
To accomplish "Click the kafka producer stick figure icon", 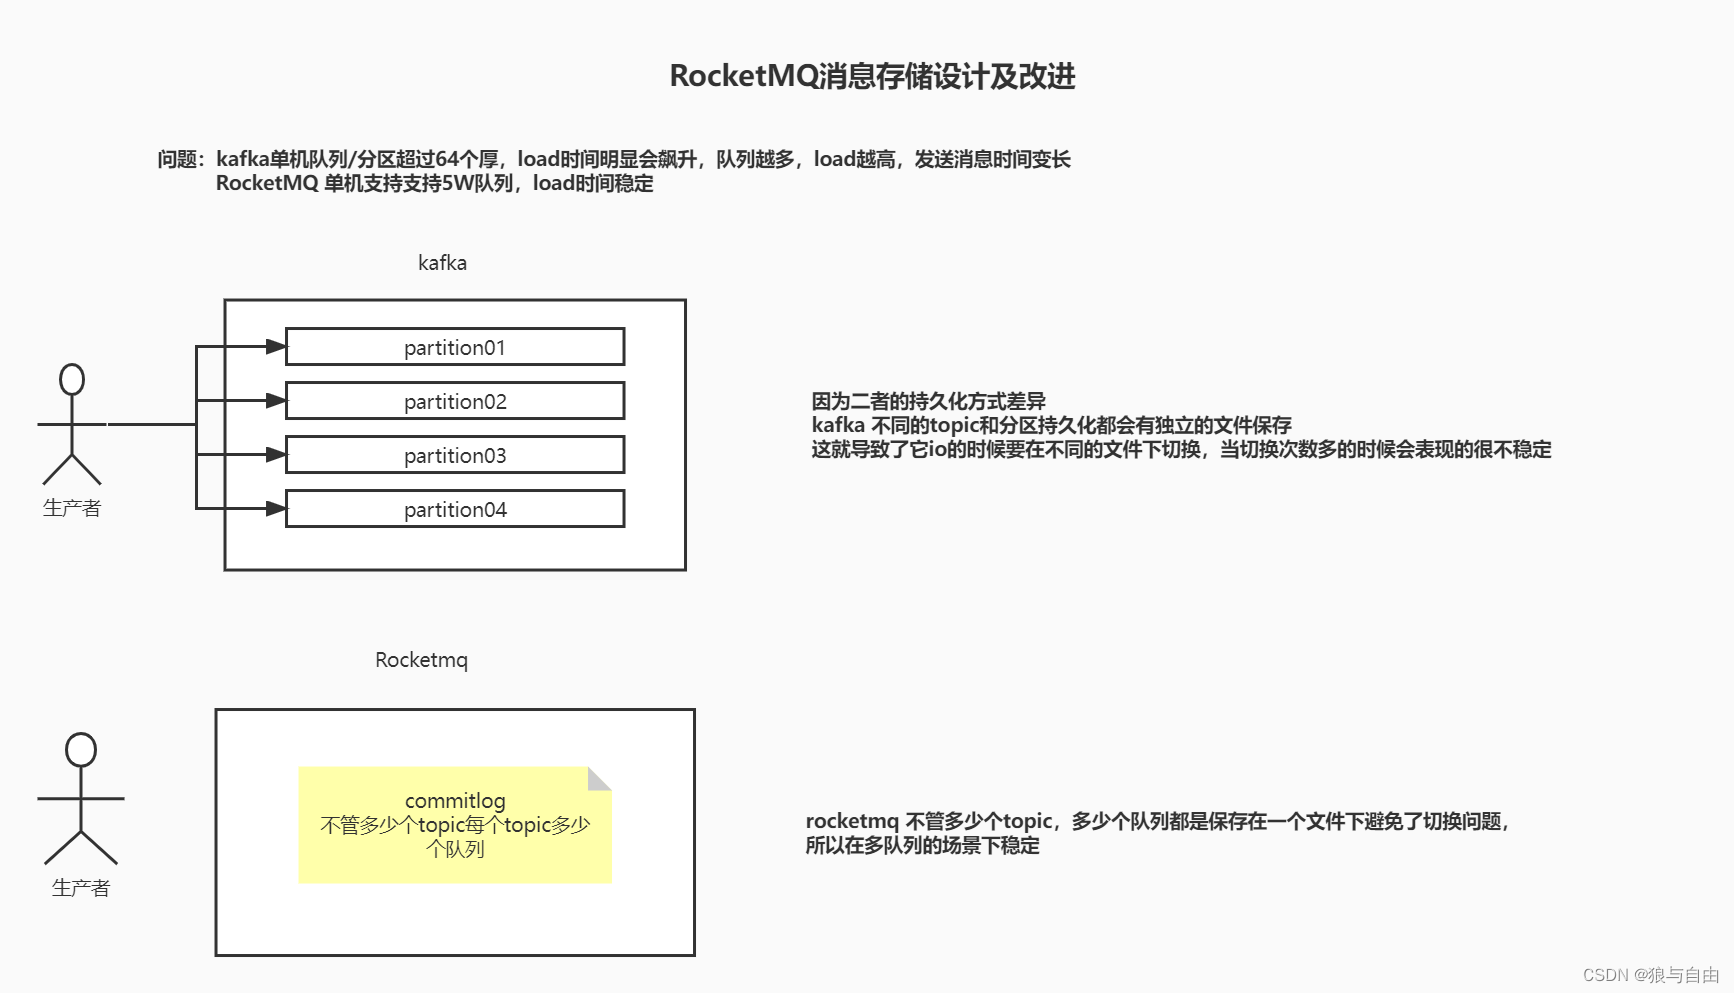I will (72, 424).
